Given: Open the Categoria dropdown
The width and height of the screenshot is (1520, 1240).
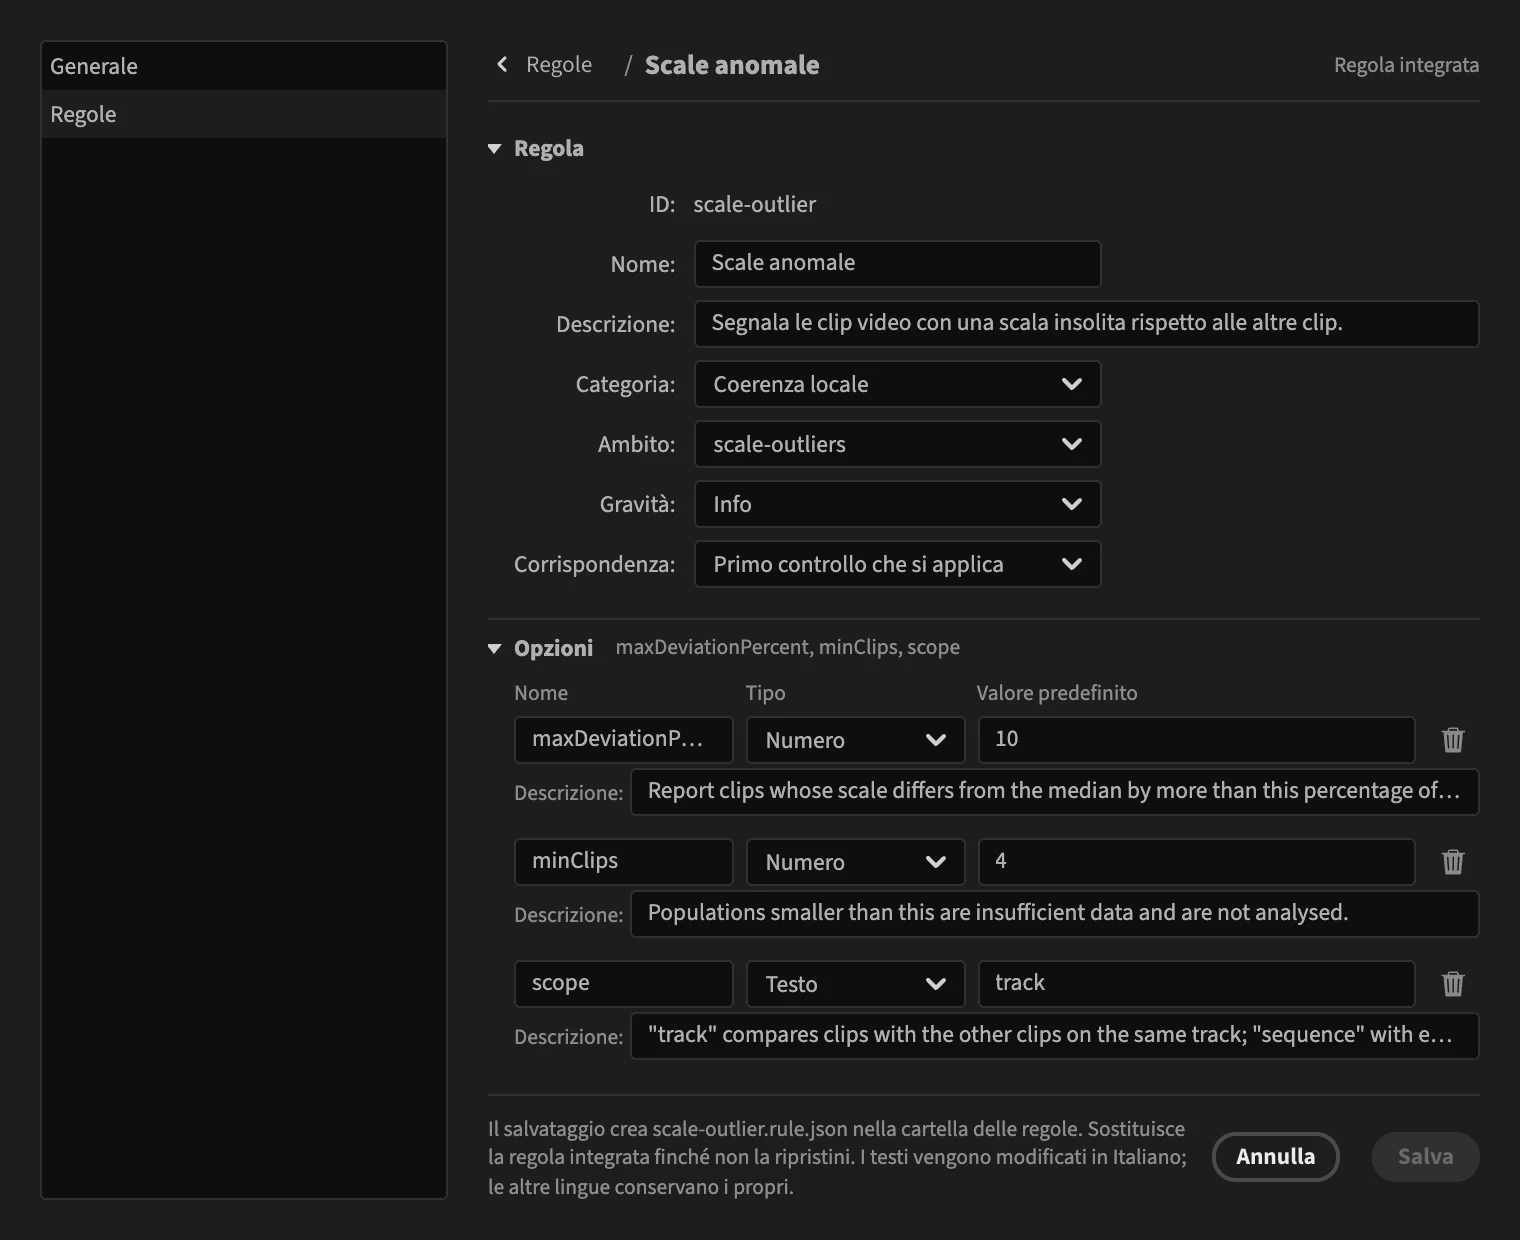Looking at the screenshot, I should [x=898, y=384].
